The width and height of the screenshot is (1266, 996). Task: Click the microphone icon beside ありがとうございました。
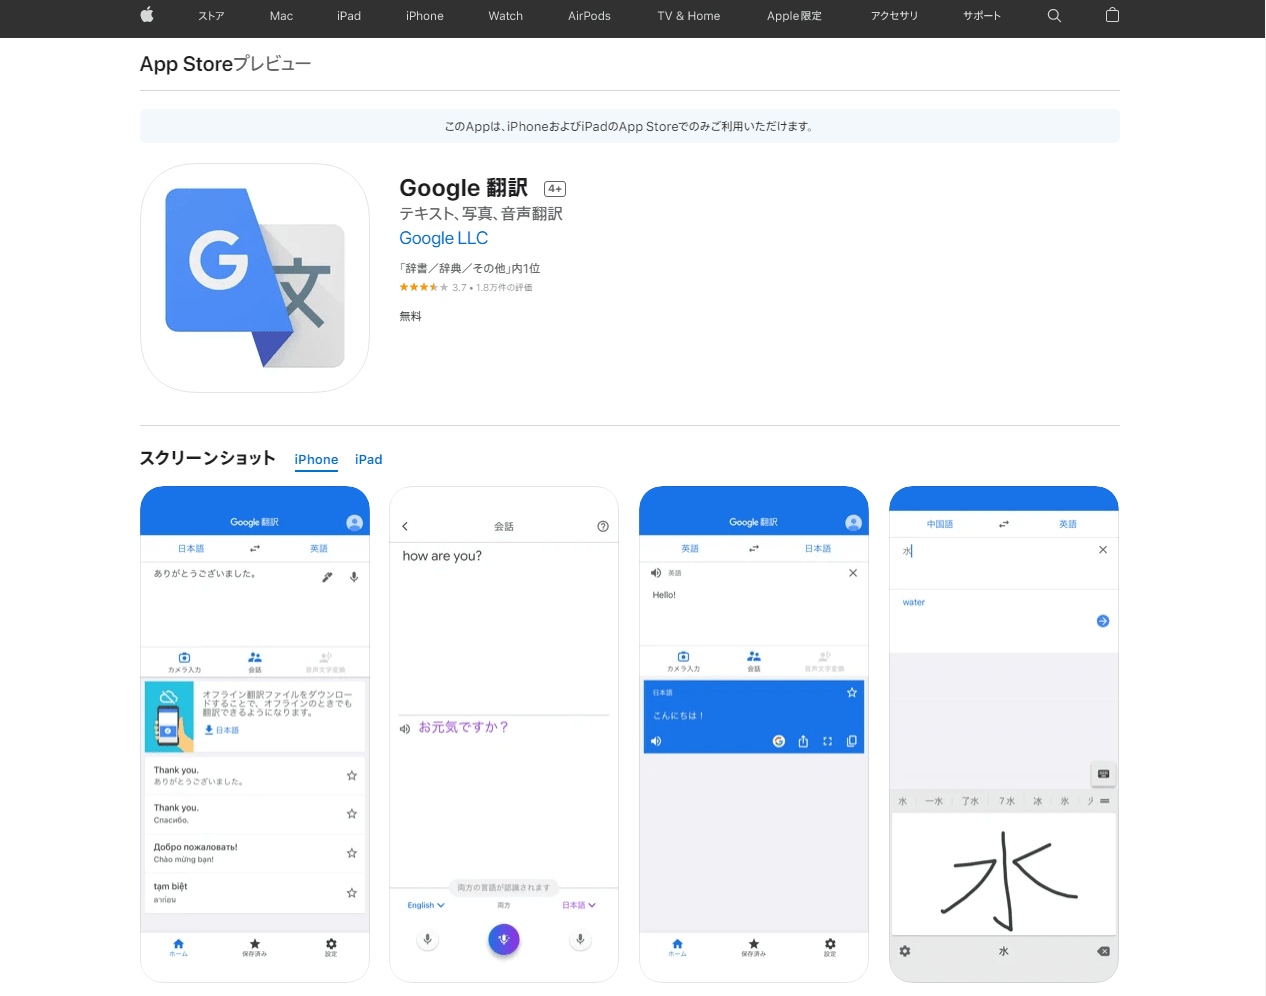point(354,577)
